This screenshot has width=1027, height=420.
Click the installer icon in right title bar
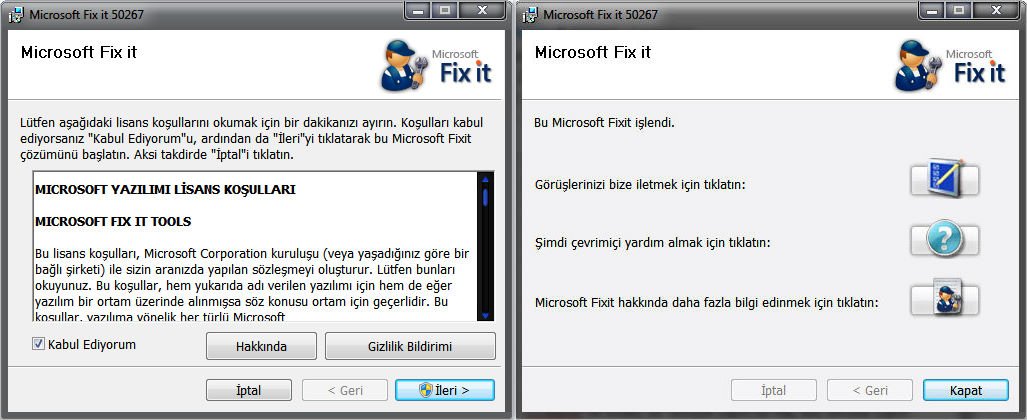(529, 15)
